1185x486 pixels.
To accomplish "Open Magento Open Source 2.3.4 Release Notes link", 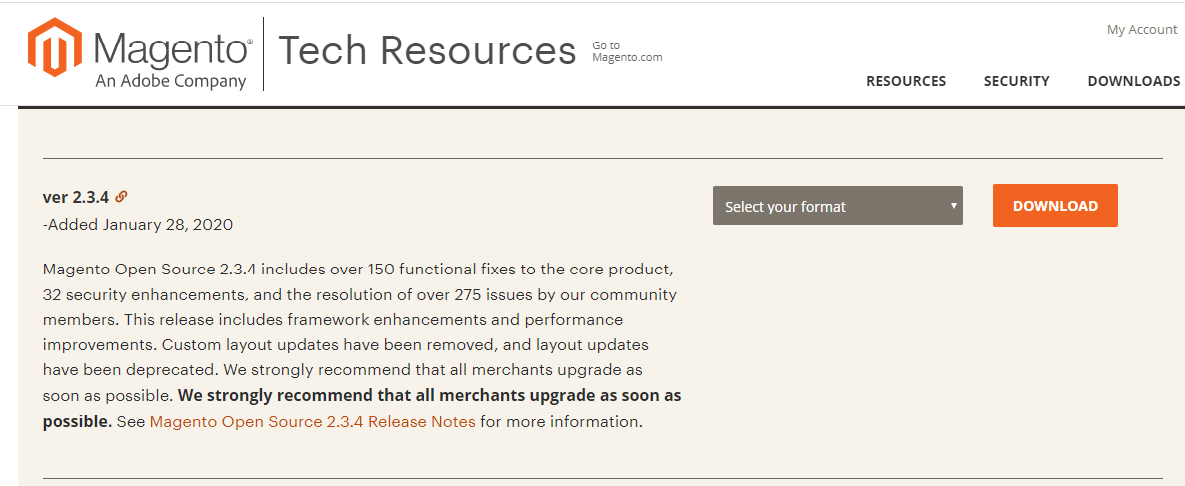I will (313, 422).
